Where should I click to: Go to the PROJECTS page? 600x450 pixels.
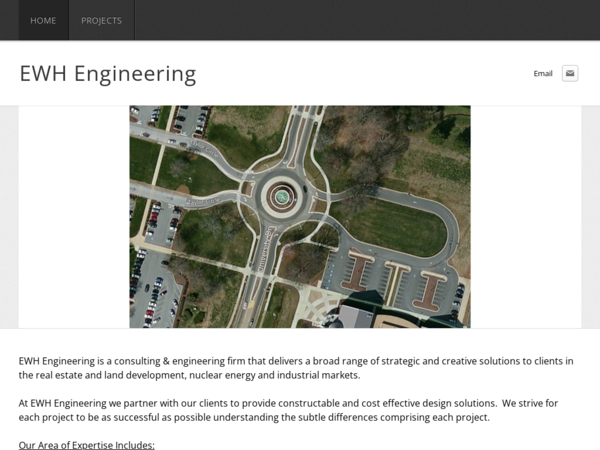click(x=102, y=20)
